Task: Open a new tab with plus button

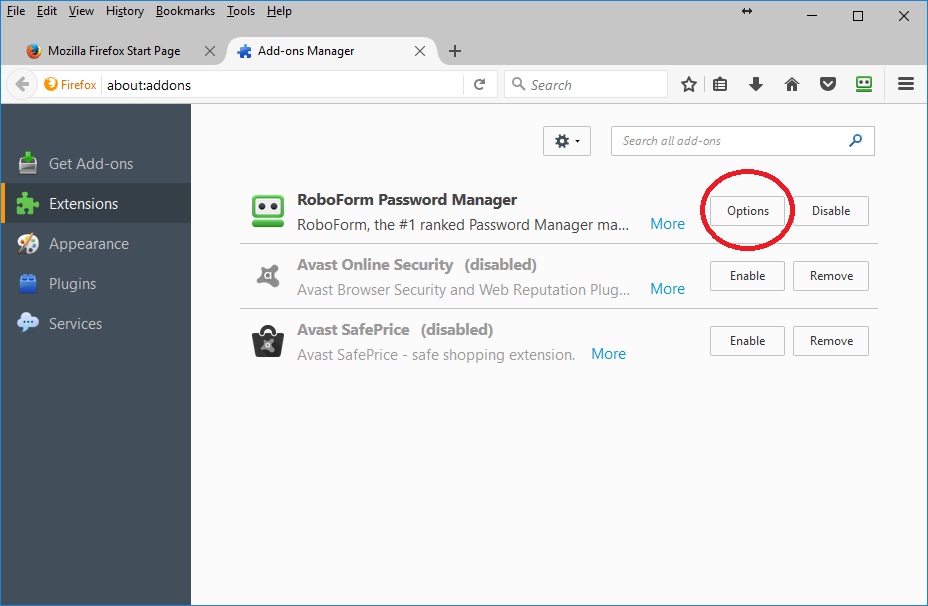Action: point(455,51)
